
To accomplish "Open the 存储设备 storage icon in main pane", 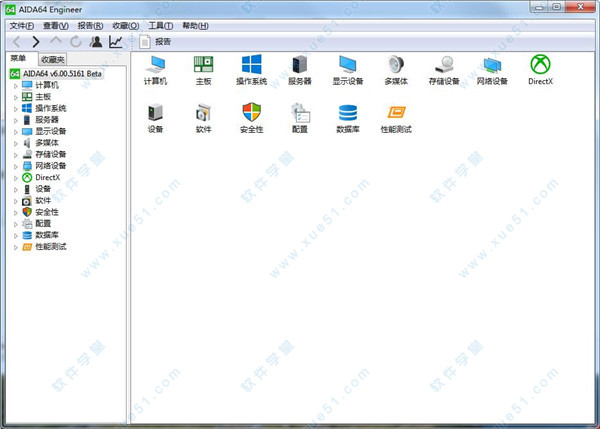I will 444,70.
